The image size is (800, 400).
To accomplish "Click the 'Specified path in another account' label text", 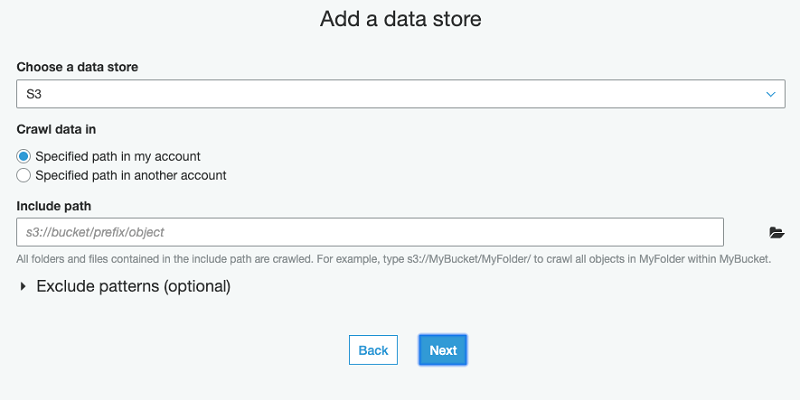I will coord(131,175).
